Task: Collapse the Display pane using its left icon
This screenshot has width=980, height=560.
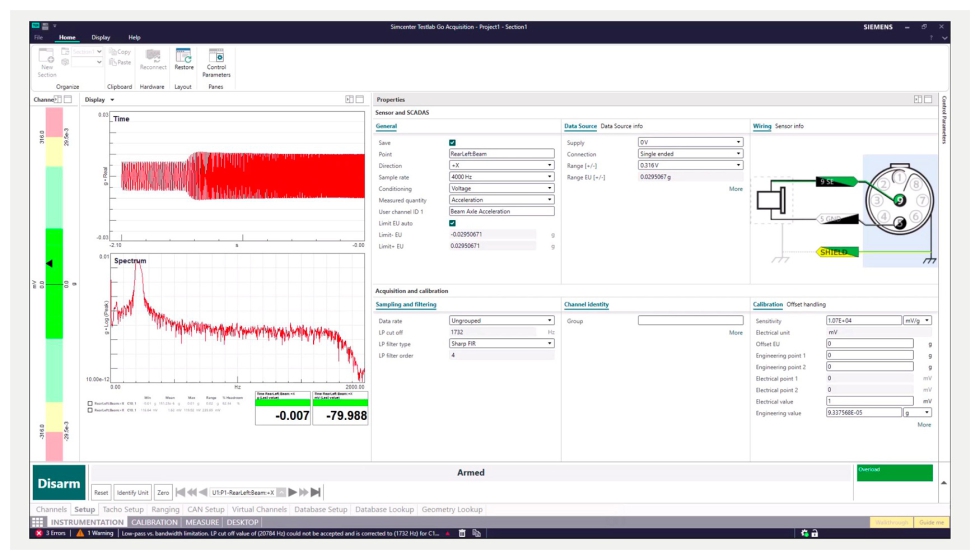Action: pyautogui.click(x=349, y=99)
